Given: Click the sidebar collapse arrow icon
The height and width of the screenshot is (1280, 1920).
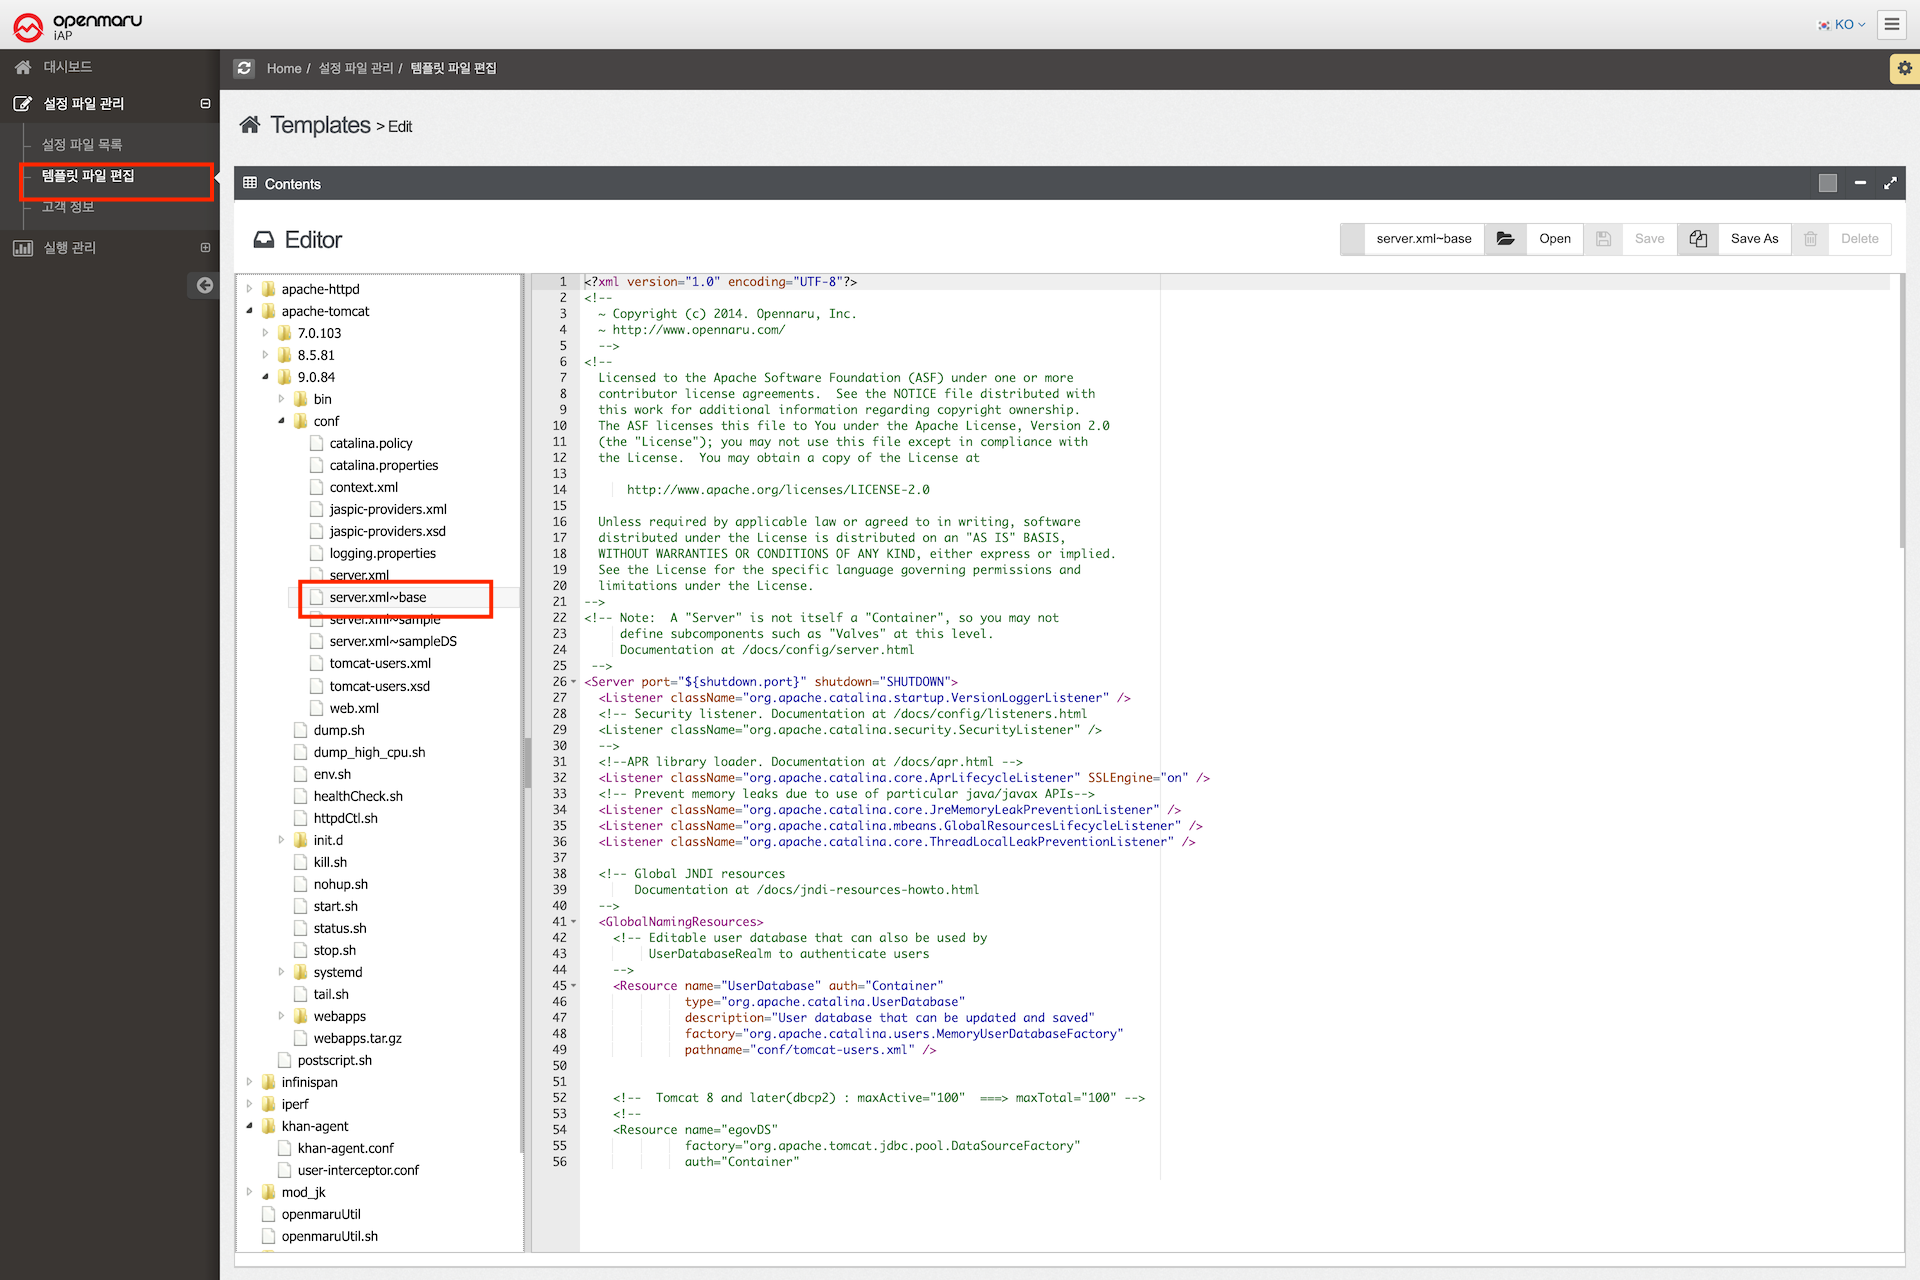Looking at the screenshot, I should pos(204,285).
